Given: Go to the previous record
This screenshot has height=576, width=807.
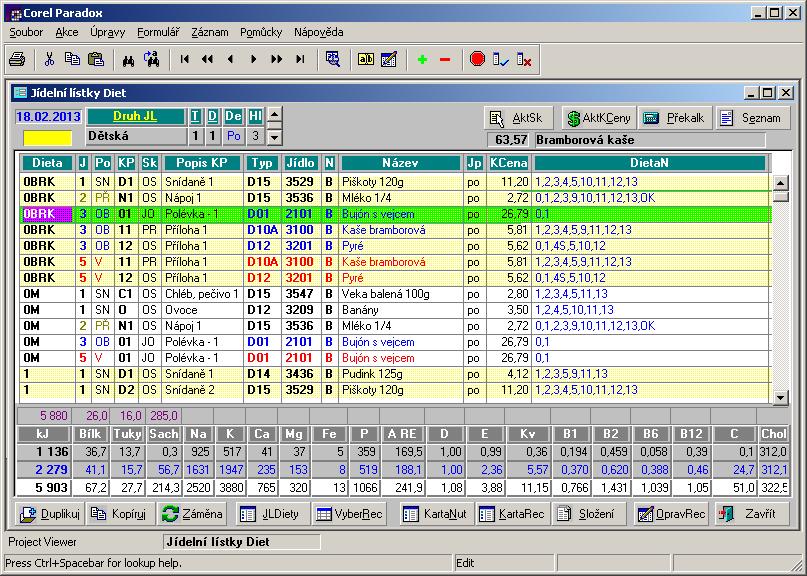Looking at the screenshot, I should pos(231,59).
